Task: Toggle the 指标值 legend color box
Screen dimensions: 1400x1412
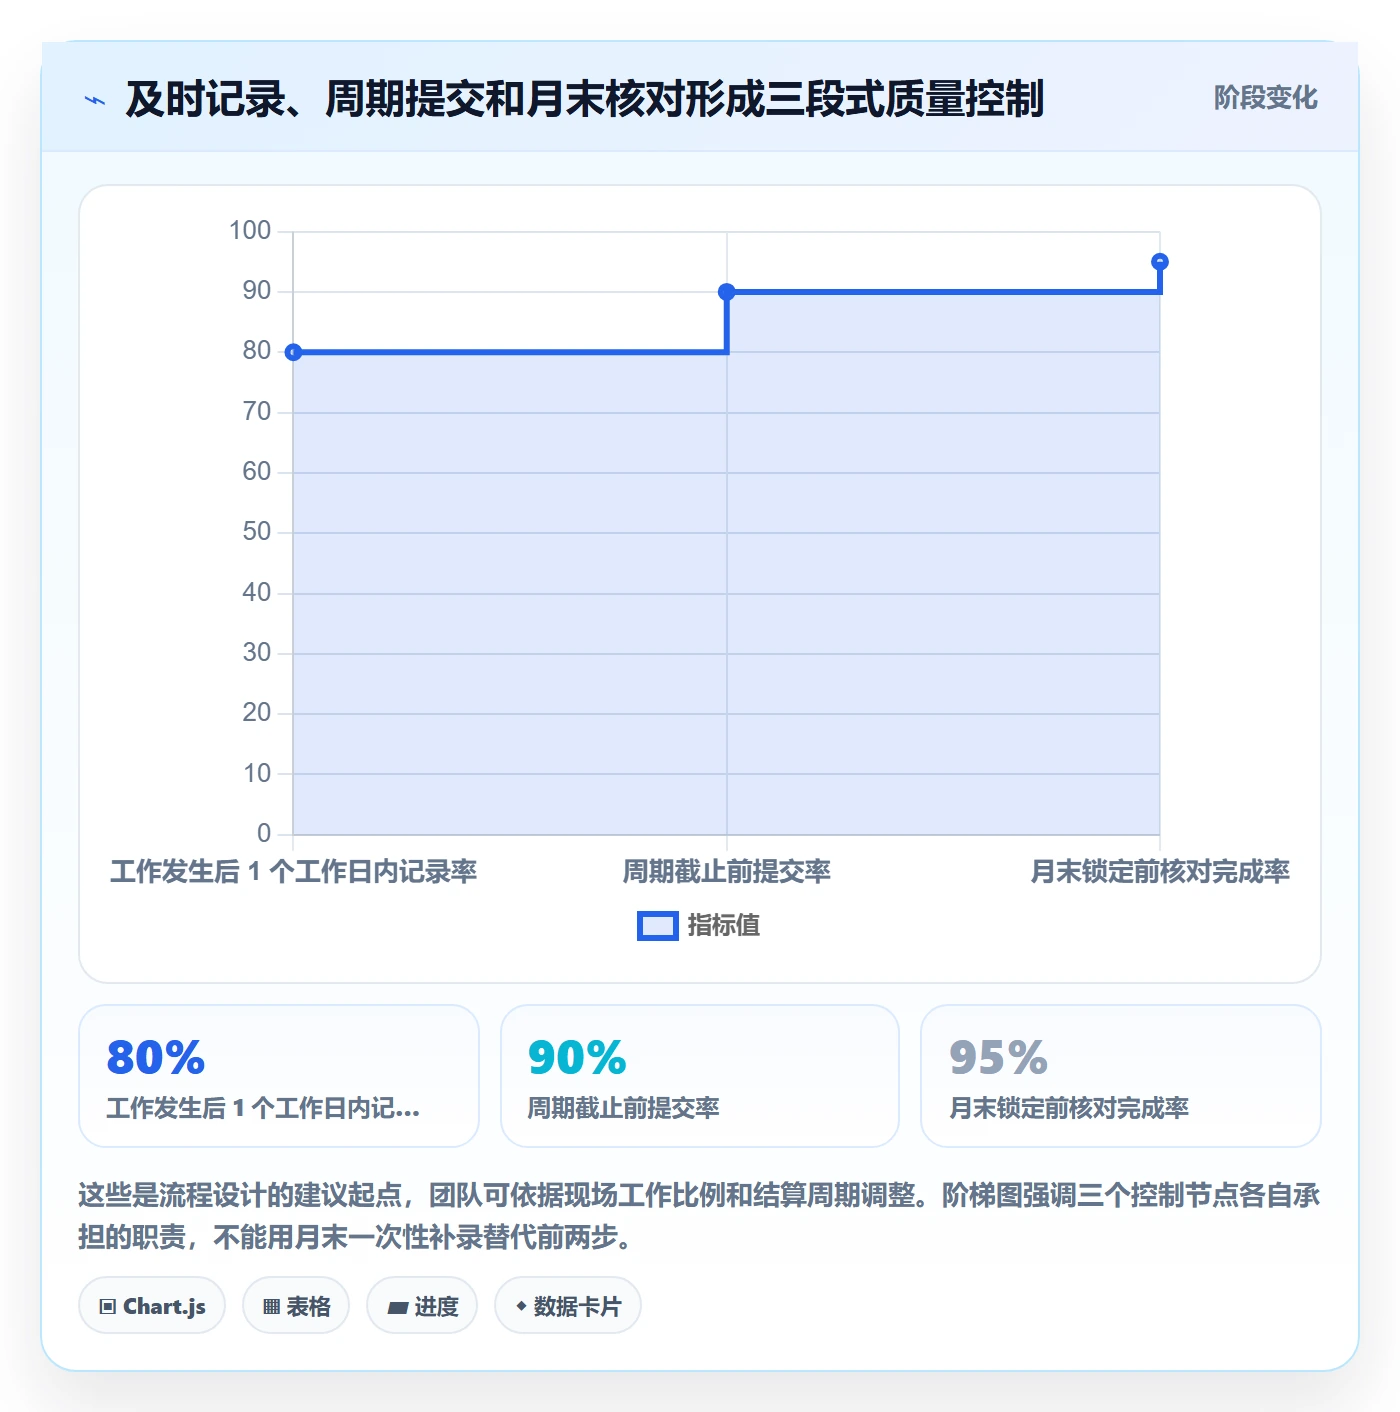Action: point(658,926)
